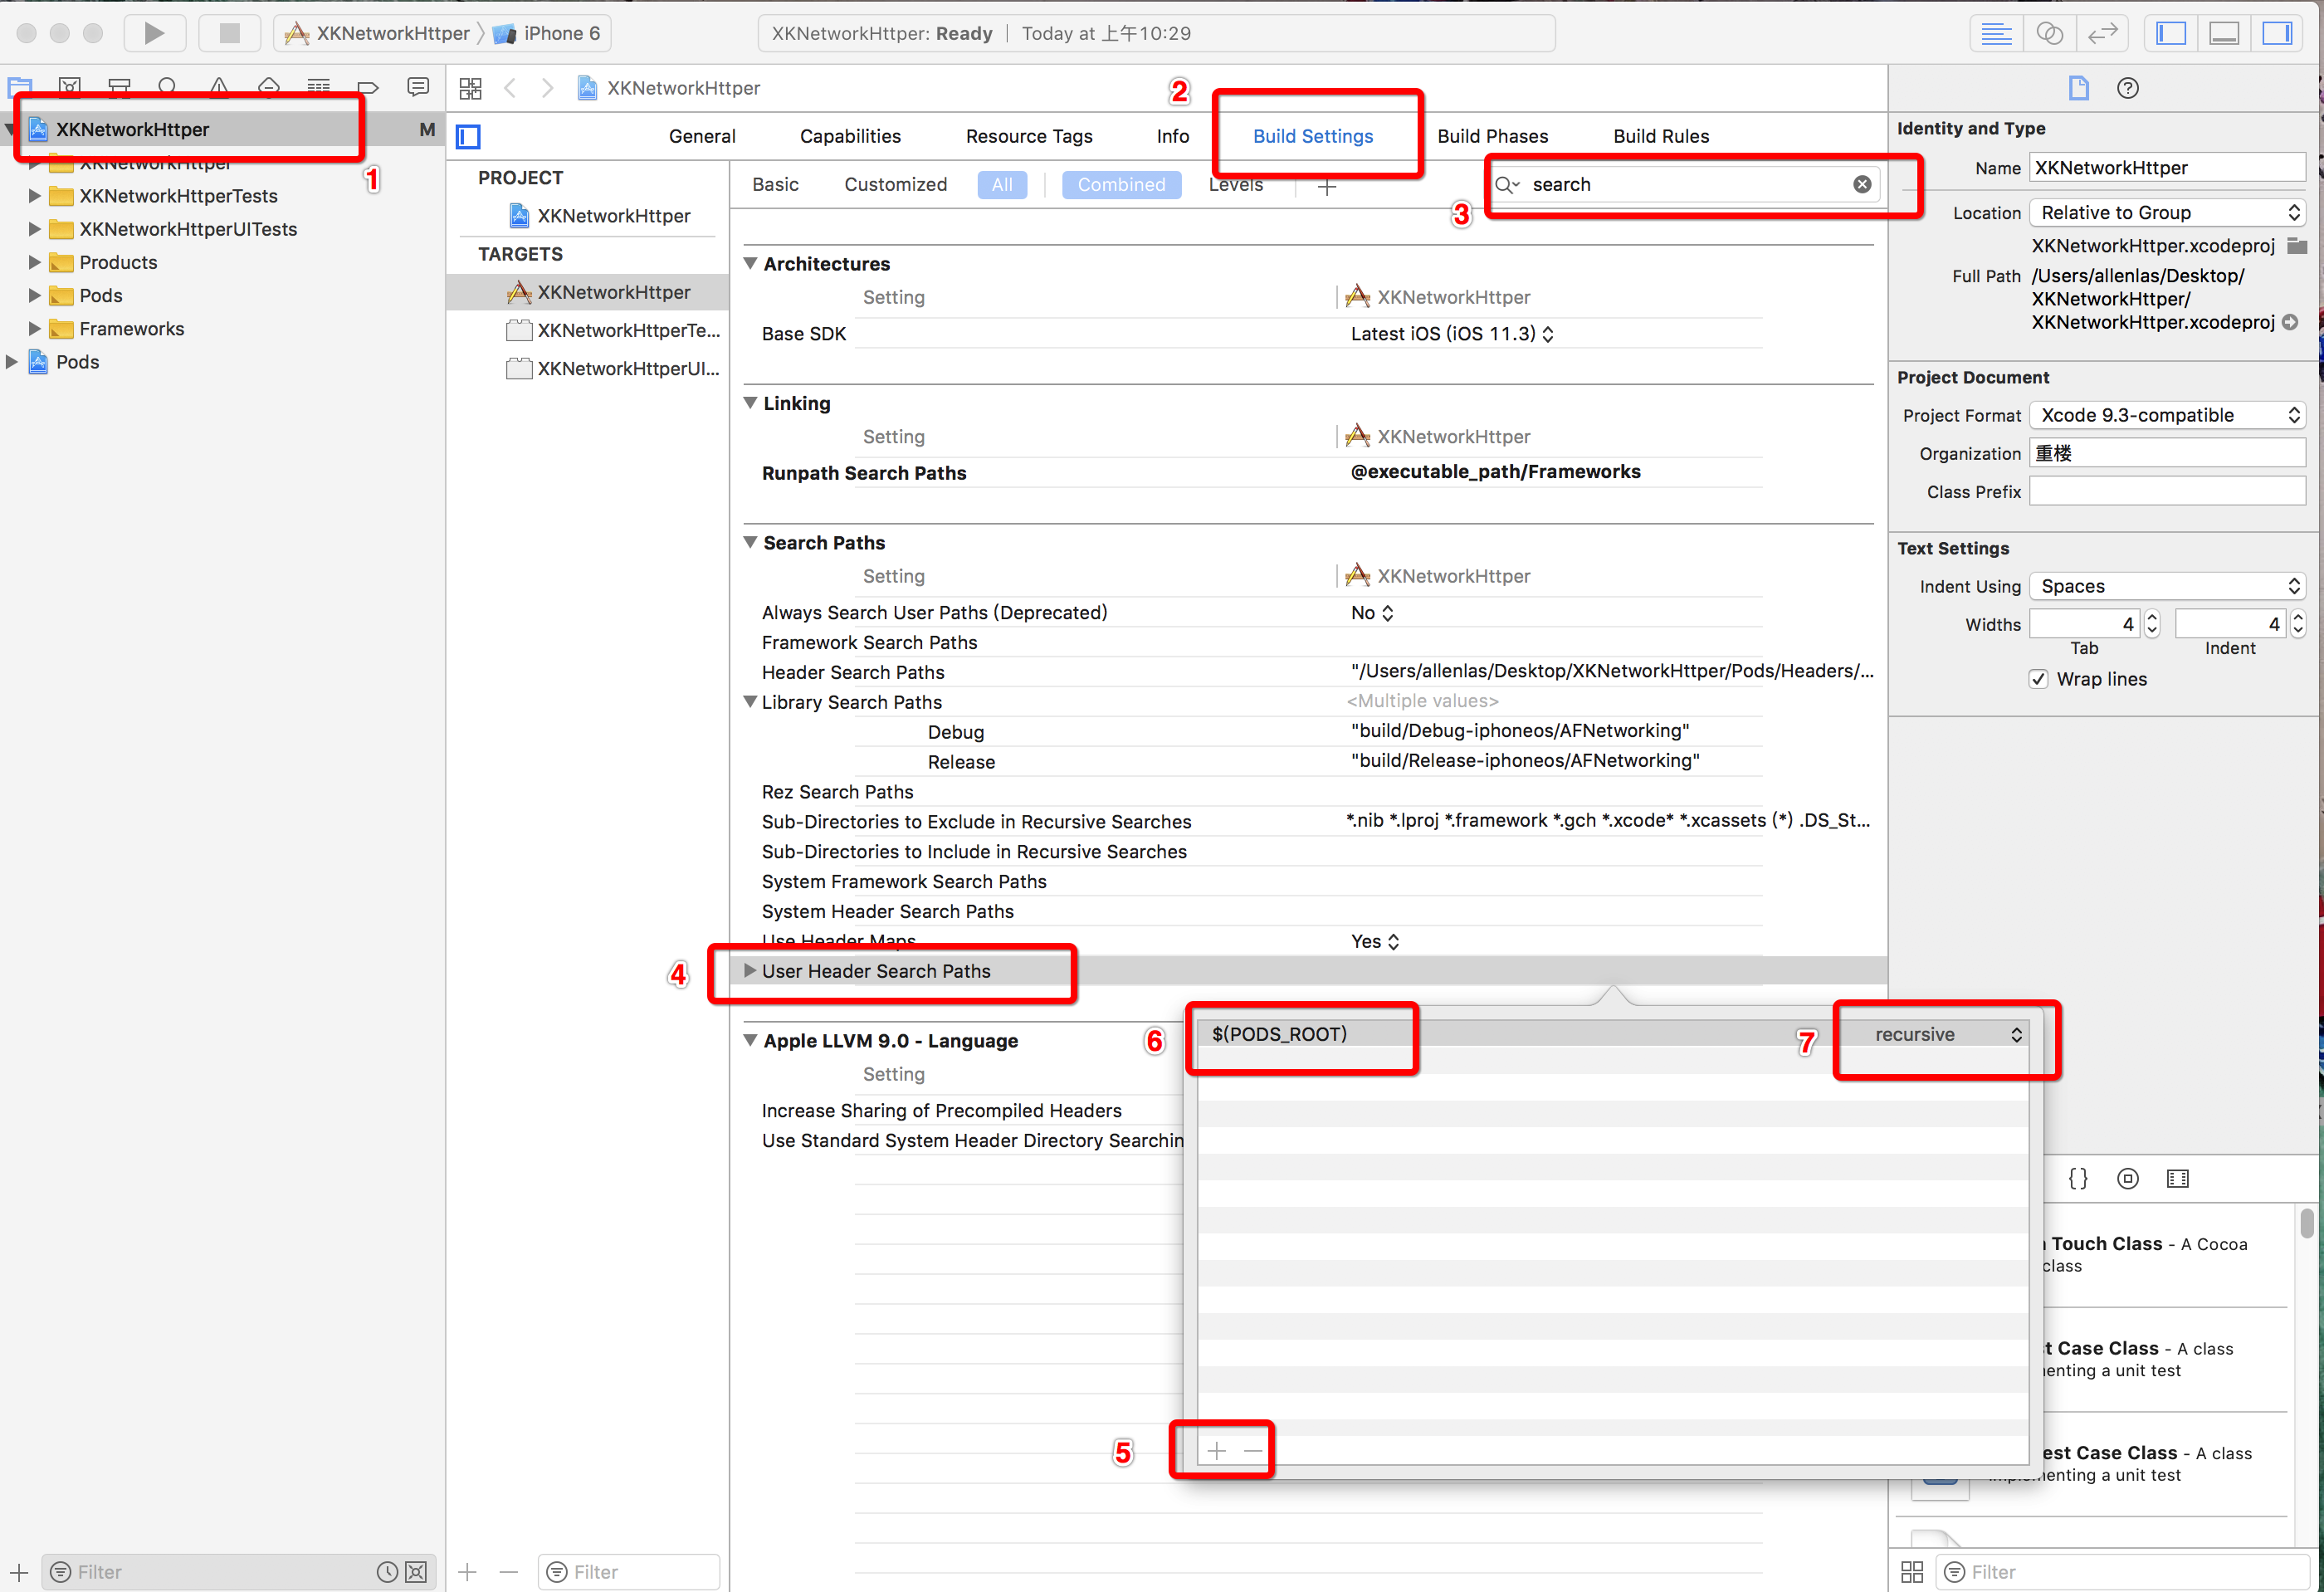Toggle the Debug area panel
The width and height of the screenshot is (2324, 1592).
coord(2224,33)
